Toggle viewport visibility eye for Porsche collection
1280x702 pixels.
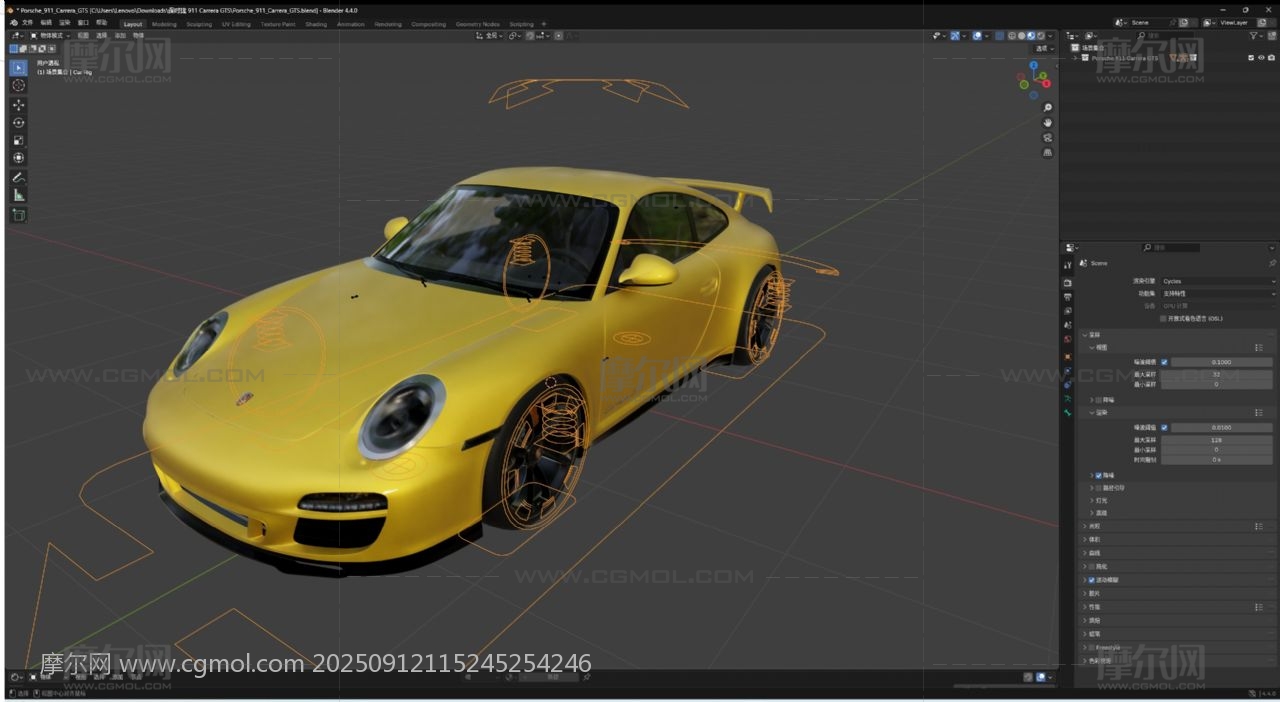(x=1261, y=58)
